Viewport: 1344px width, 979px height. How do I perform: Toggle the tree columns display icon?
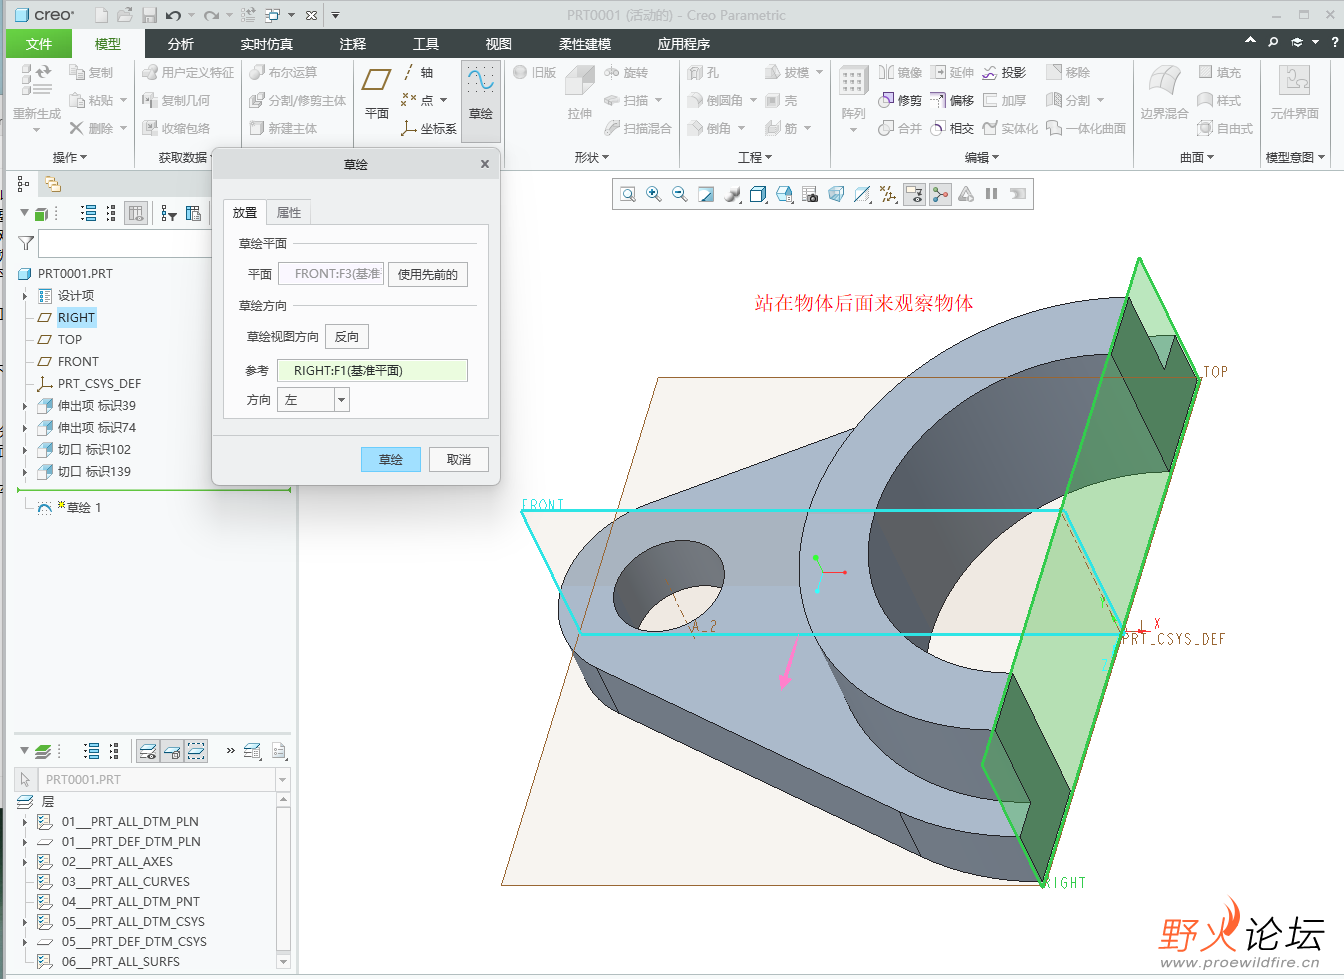pyautogui.click(x=136, y=213)
